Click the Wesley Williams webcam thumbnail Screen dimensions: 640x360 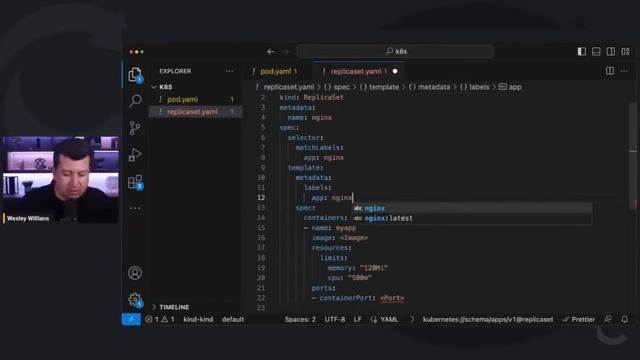tap(61, 180)
